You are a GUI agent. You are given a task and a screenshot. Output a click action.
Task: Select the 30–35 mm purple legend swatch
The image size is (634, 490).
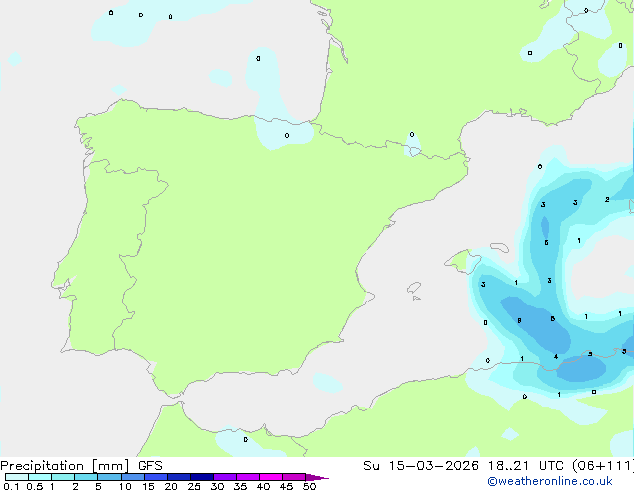tap(225, 477)
